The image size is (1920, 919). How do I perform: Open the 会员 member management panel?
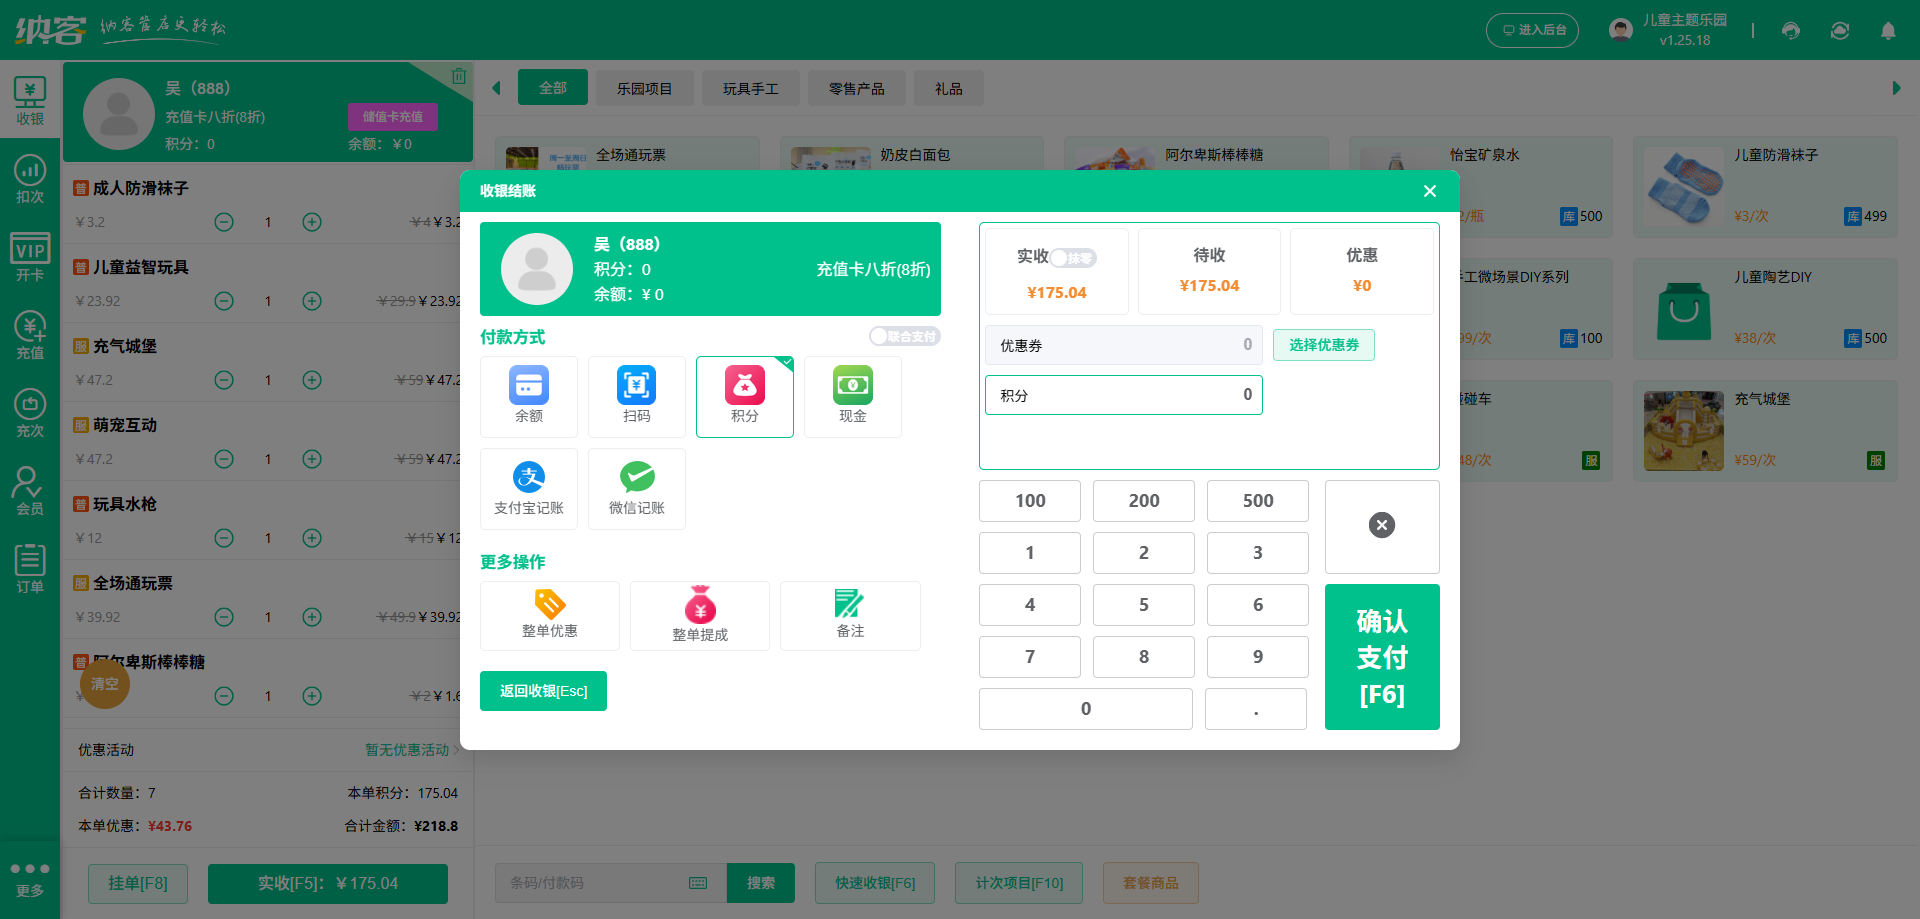pyautogui.click(x=29, y=489)
